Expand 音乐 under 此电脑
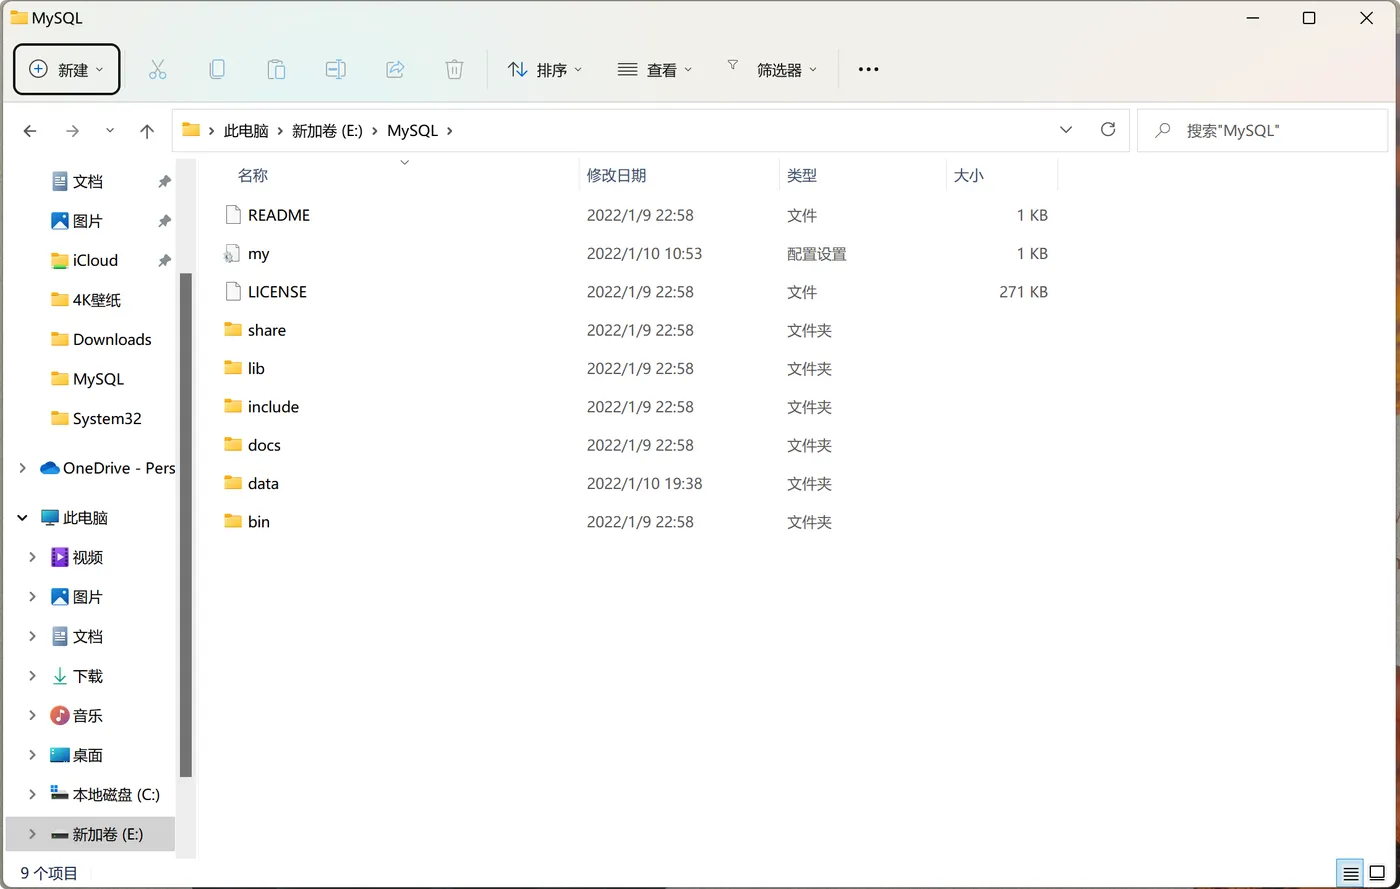 (x=33, y=716)
